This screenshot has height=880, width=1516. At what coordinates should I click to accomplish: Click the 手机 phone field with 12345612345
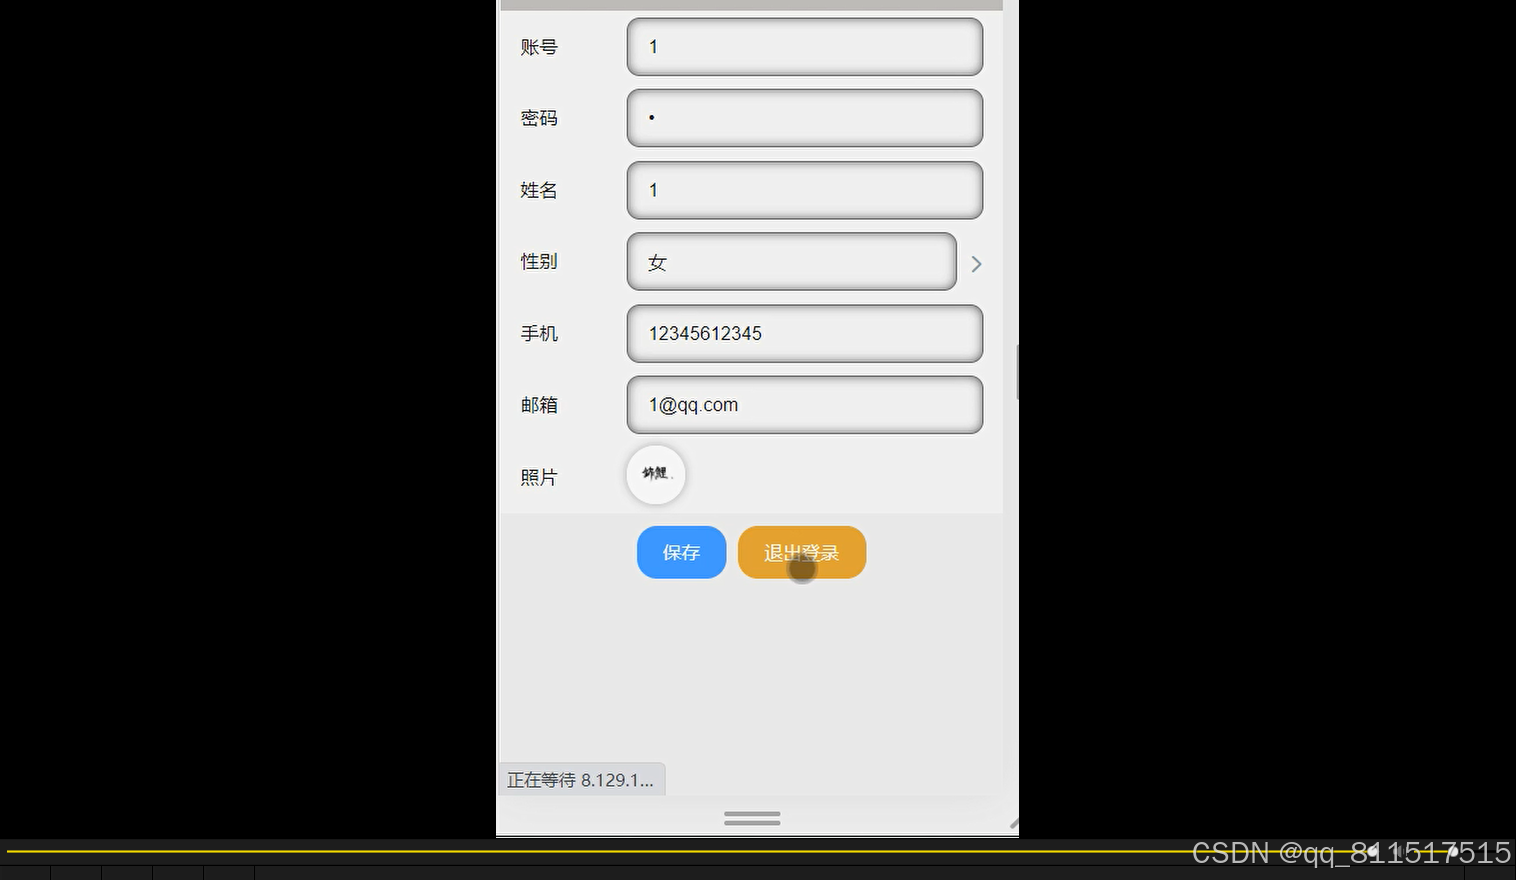tap(805, 334)
